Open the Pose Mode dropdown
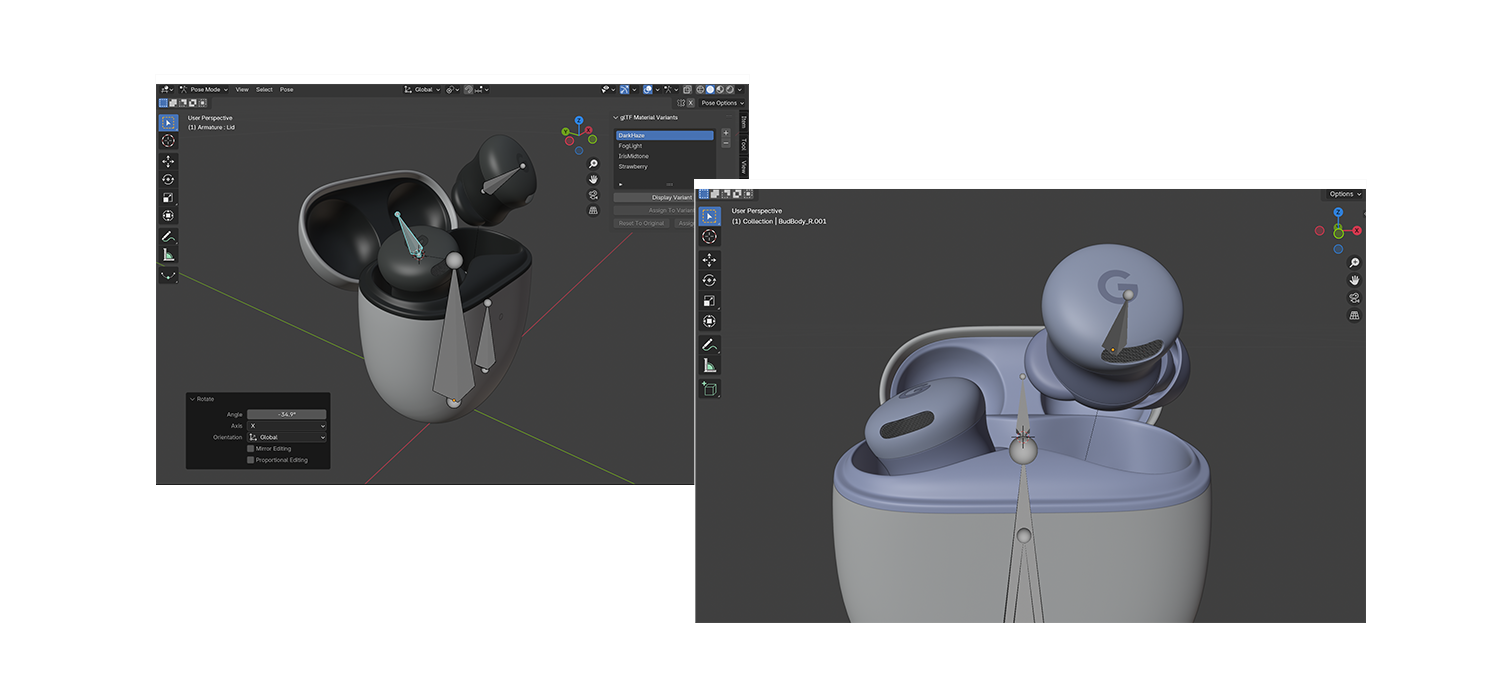 (x=203, y=89)
